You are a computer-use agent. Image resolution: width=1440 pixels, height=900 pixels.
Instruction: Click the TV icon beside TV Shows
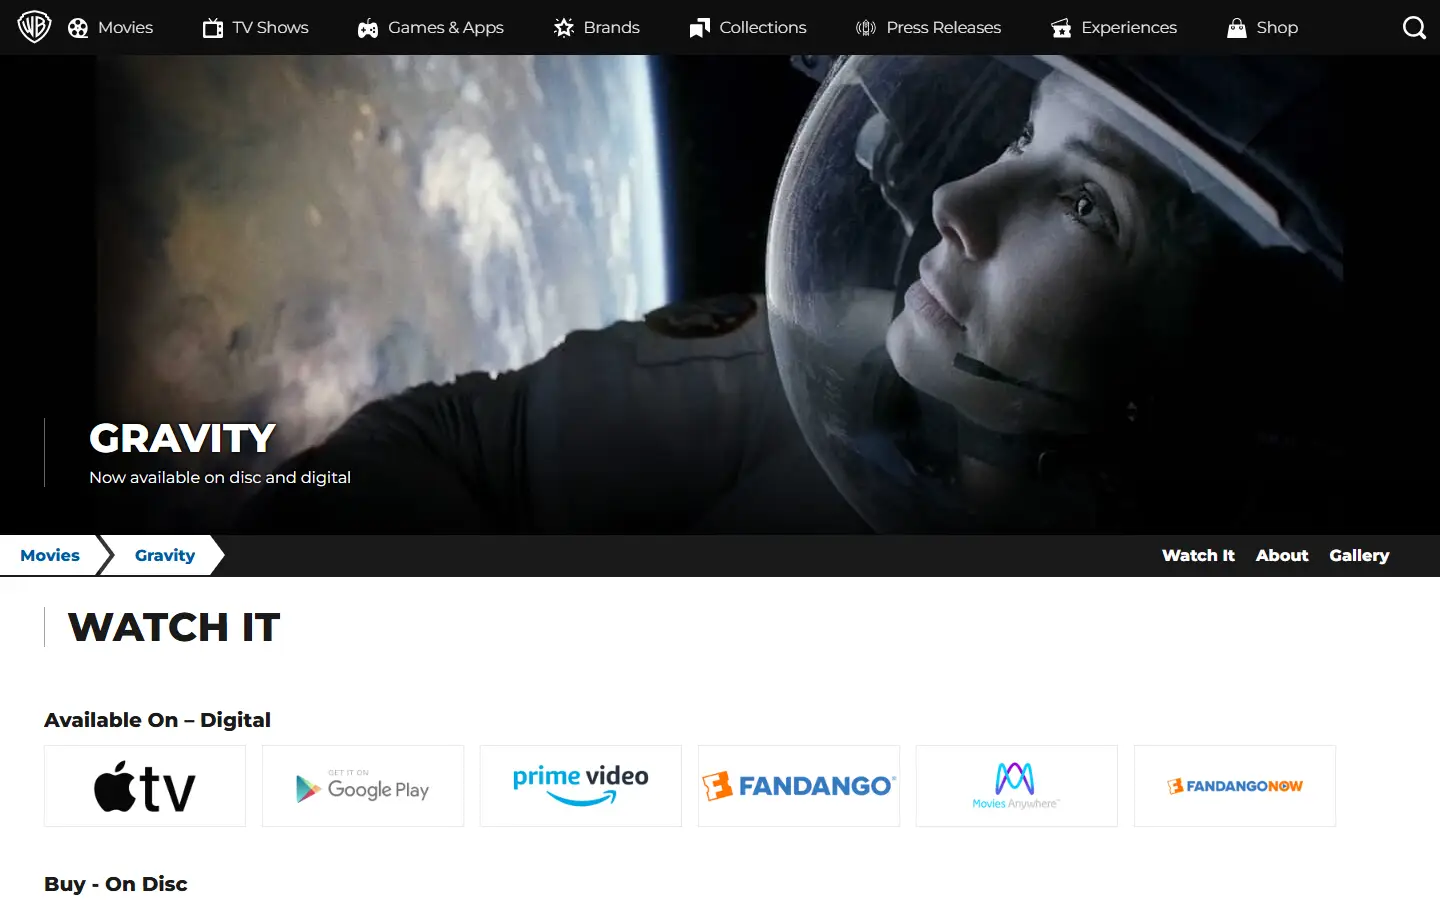click(213, 28)
